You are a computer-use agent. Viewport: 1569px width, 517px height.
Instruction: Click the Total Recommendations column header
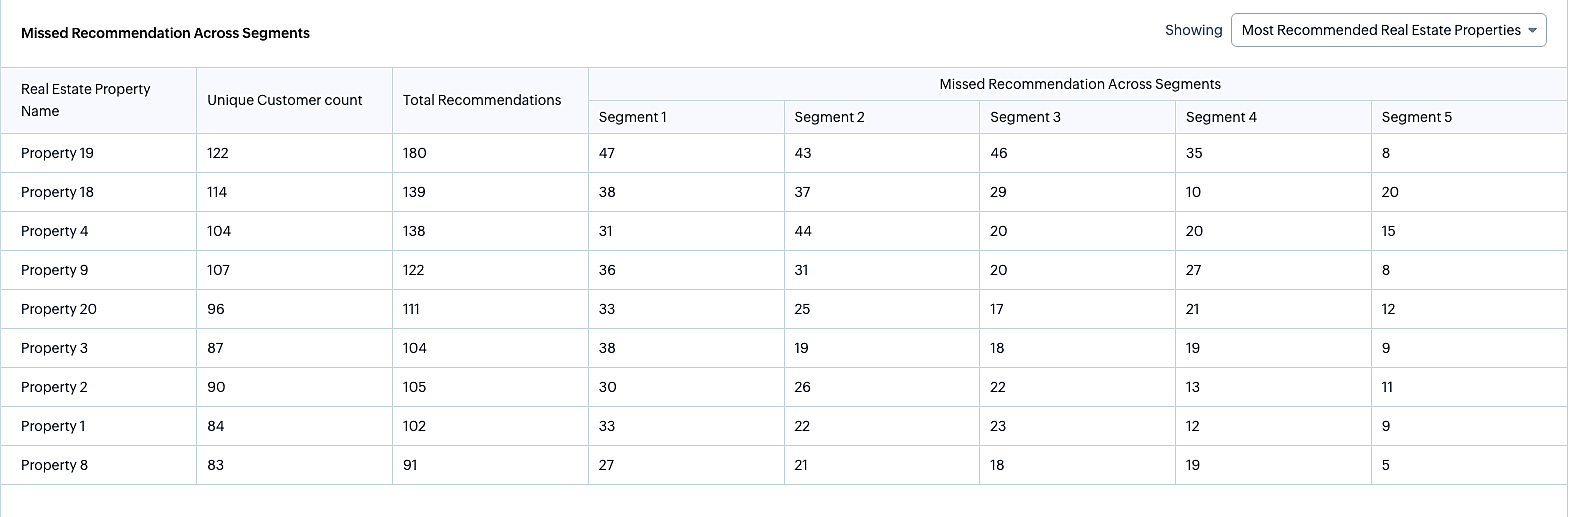coord(482,100)
